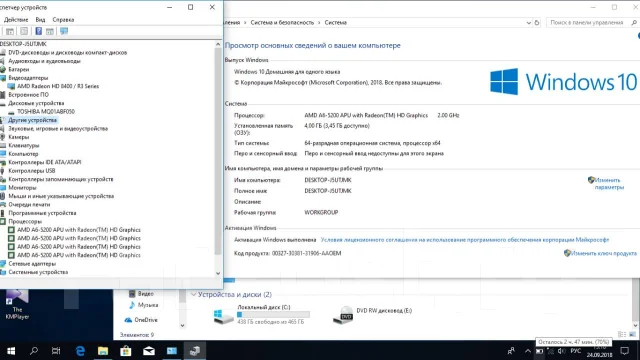Select Мыши и иные указывающие устройства category

point(61,196)
